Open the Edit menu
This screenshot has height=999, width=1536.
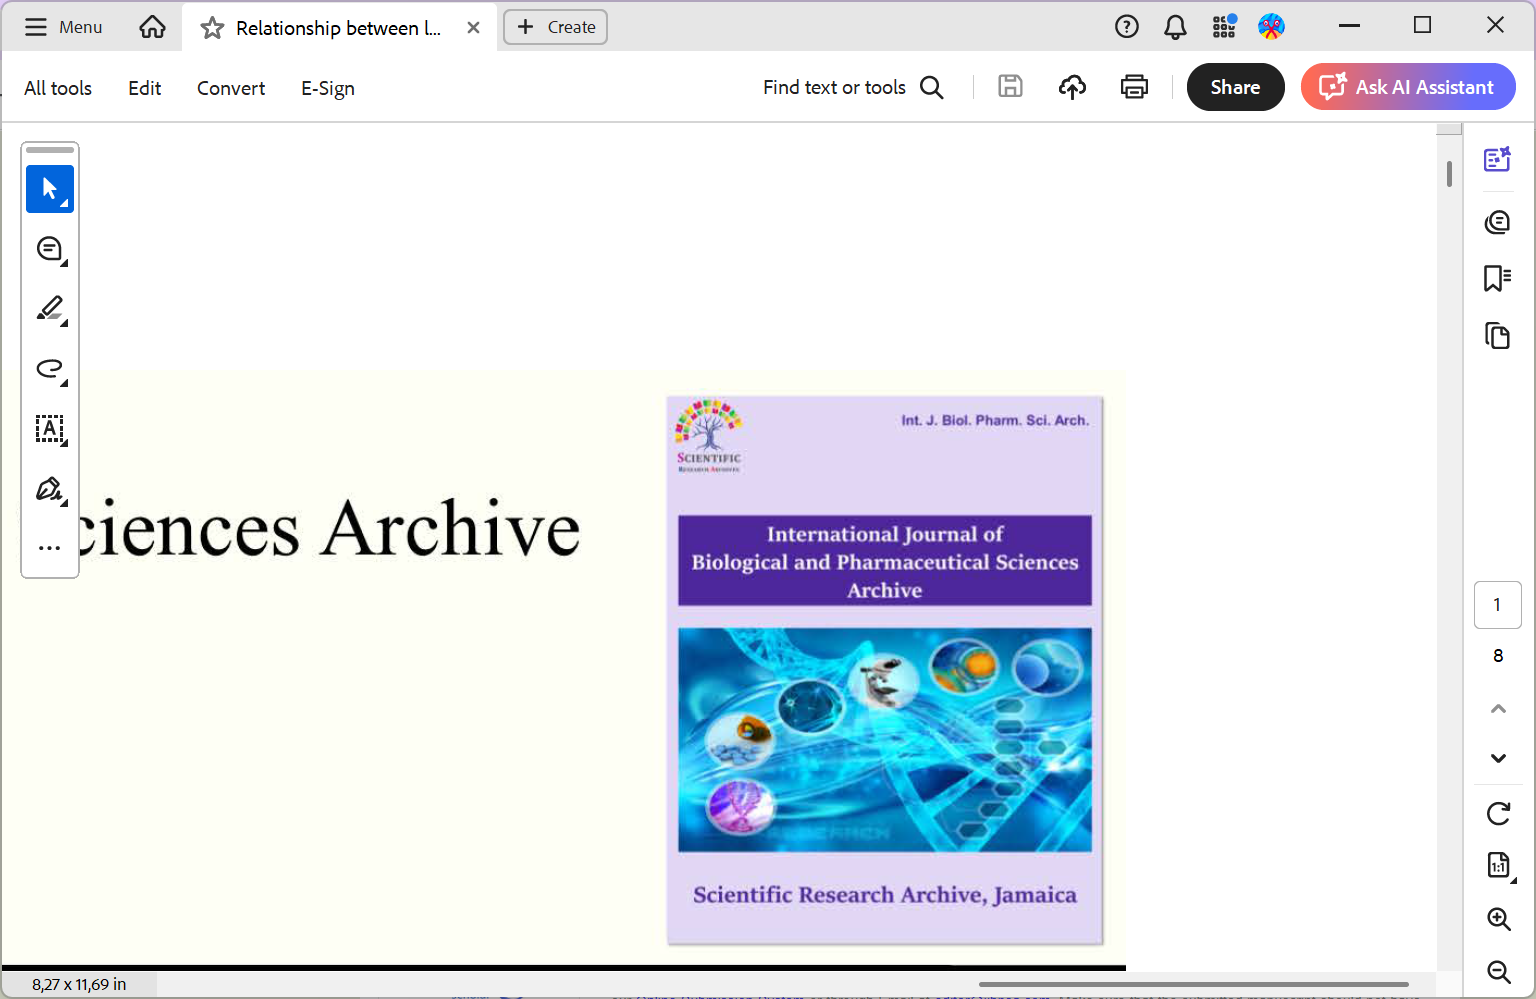coord(145,88)
